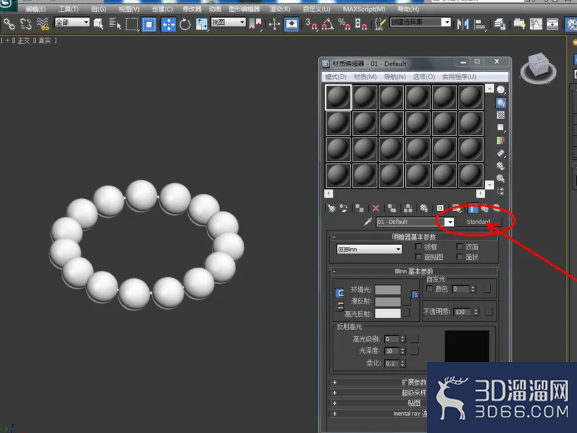Open Material Editor 材质(M) menu
This screenshot has height=433, width=577.
[365, 77]
